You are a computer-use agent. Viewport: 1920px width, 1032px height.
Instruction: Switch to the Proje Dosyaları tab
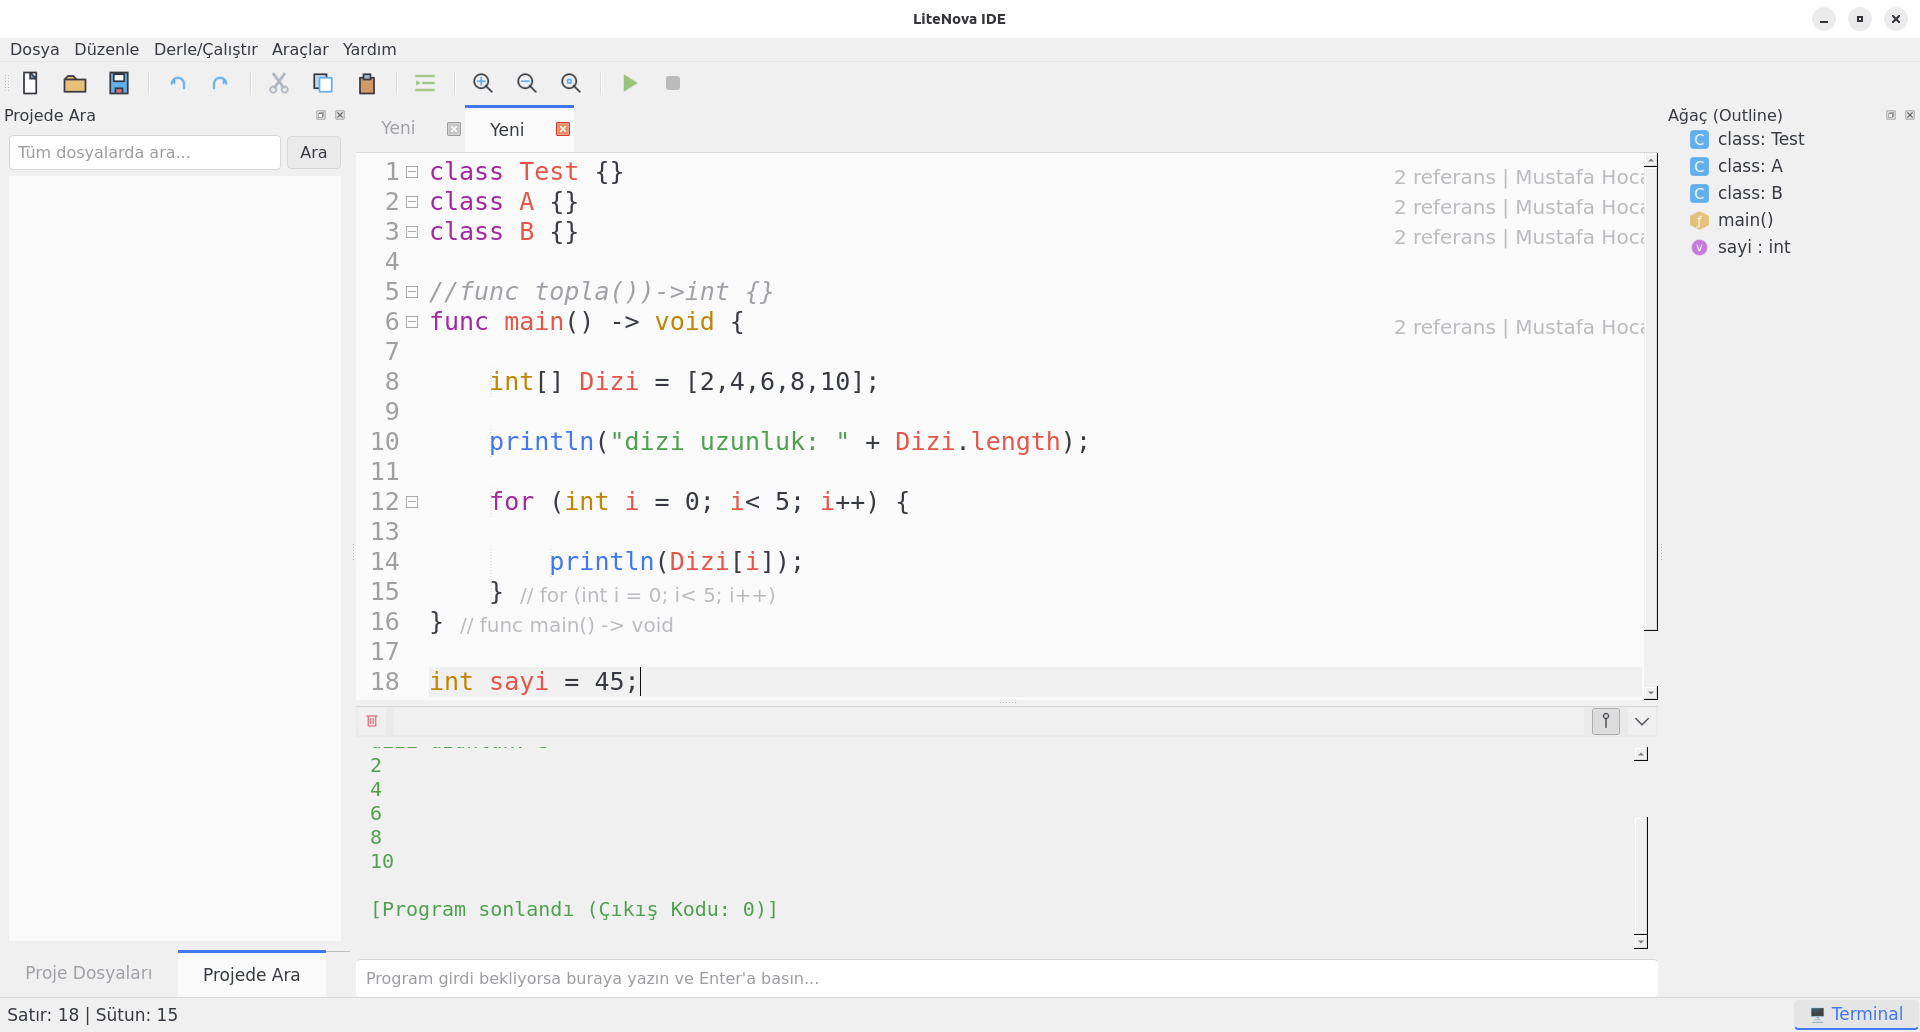(x=89, y=973)
